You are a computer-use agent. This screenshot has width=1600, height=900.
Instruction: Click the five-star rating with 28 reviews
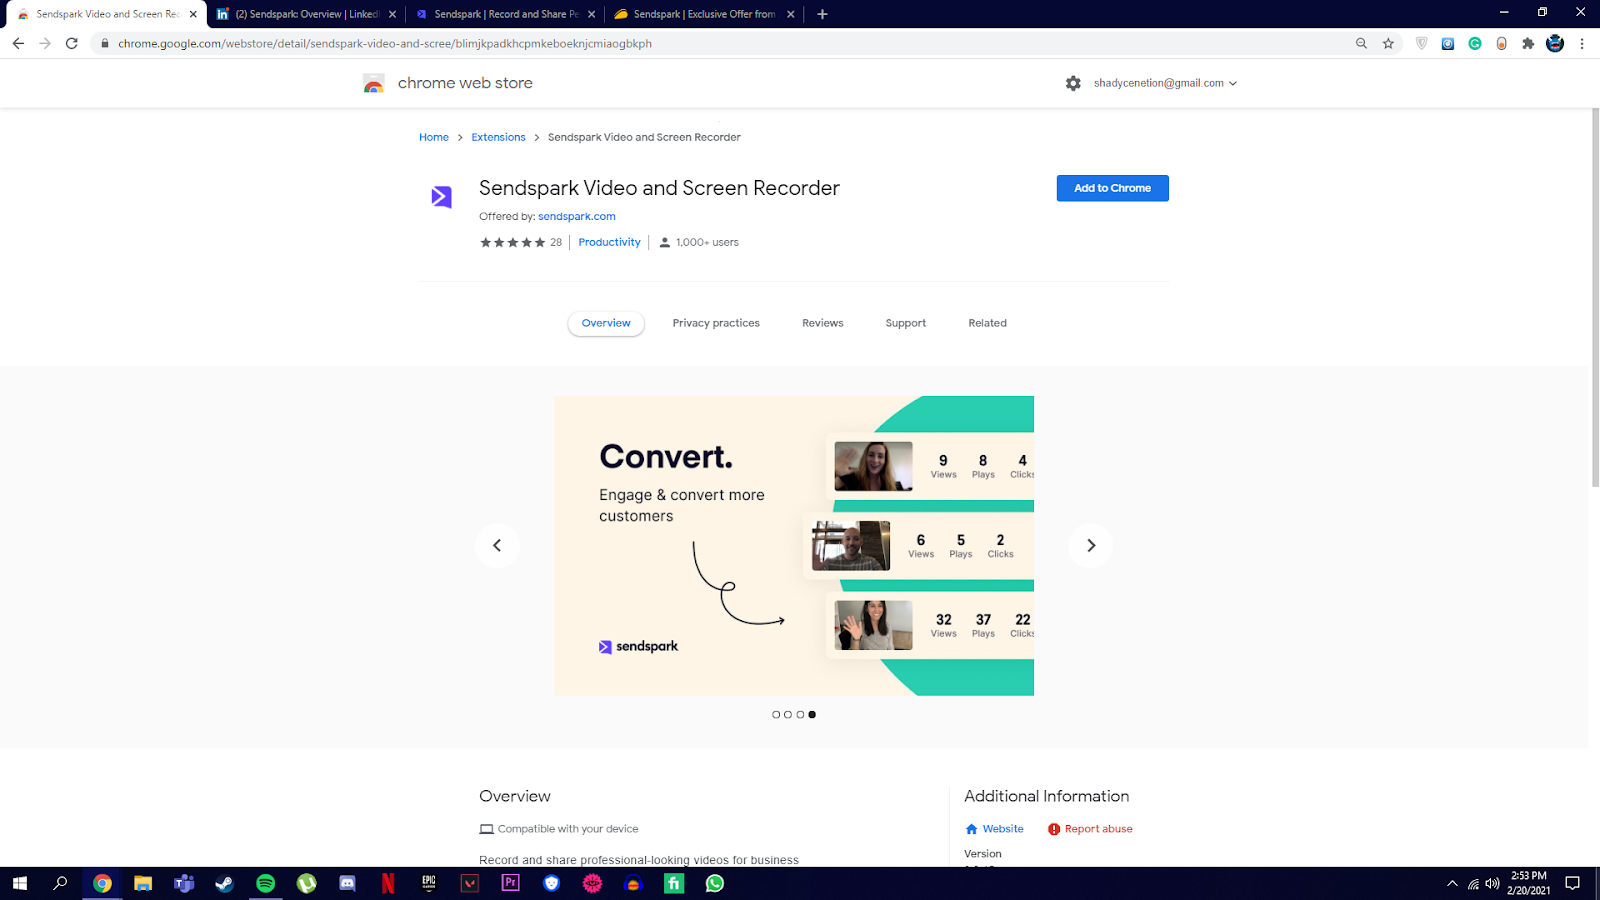point(521,242)
